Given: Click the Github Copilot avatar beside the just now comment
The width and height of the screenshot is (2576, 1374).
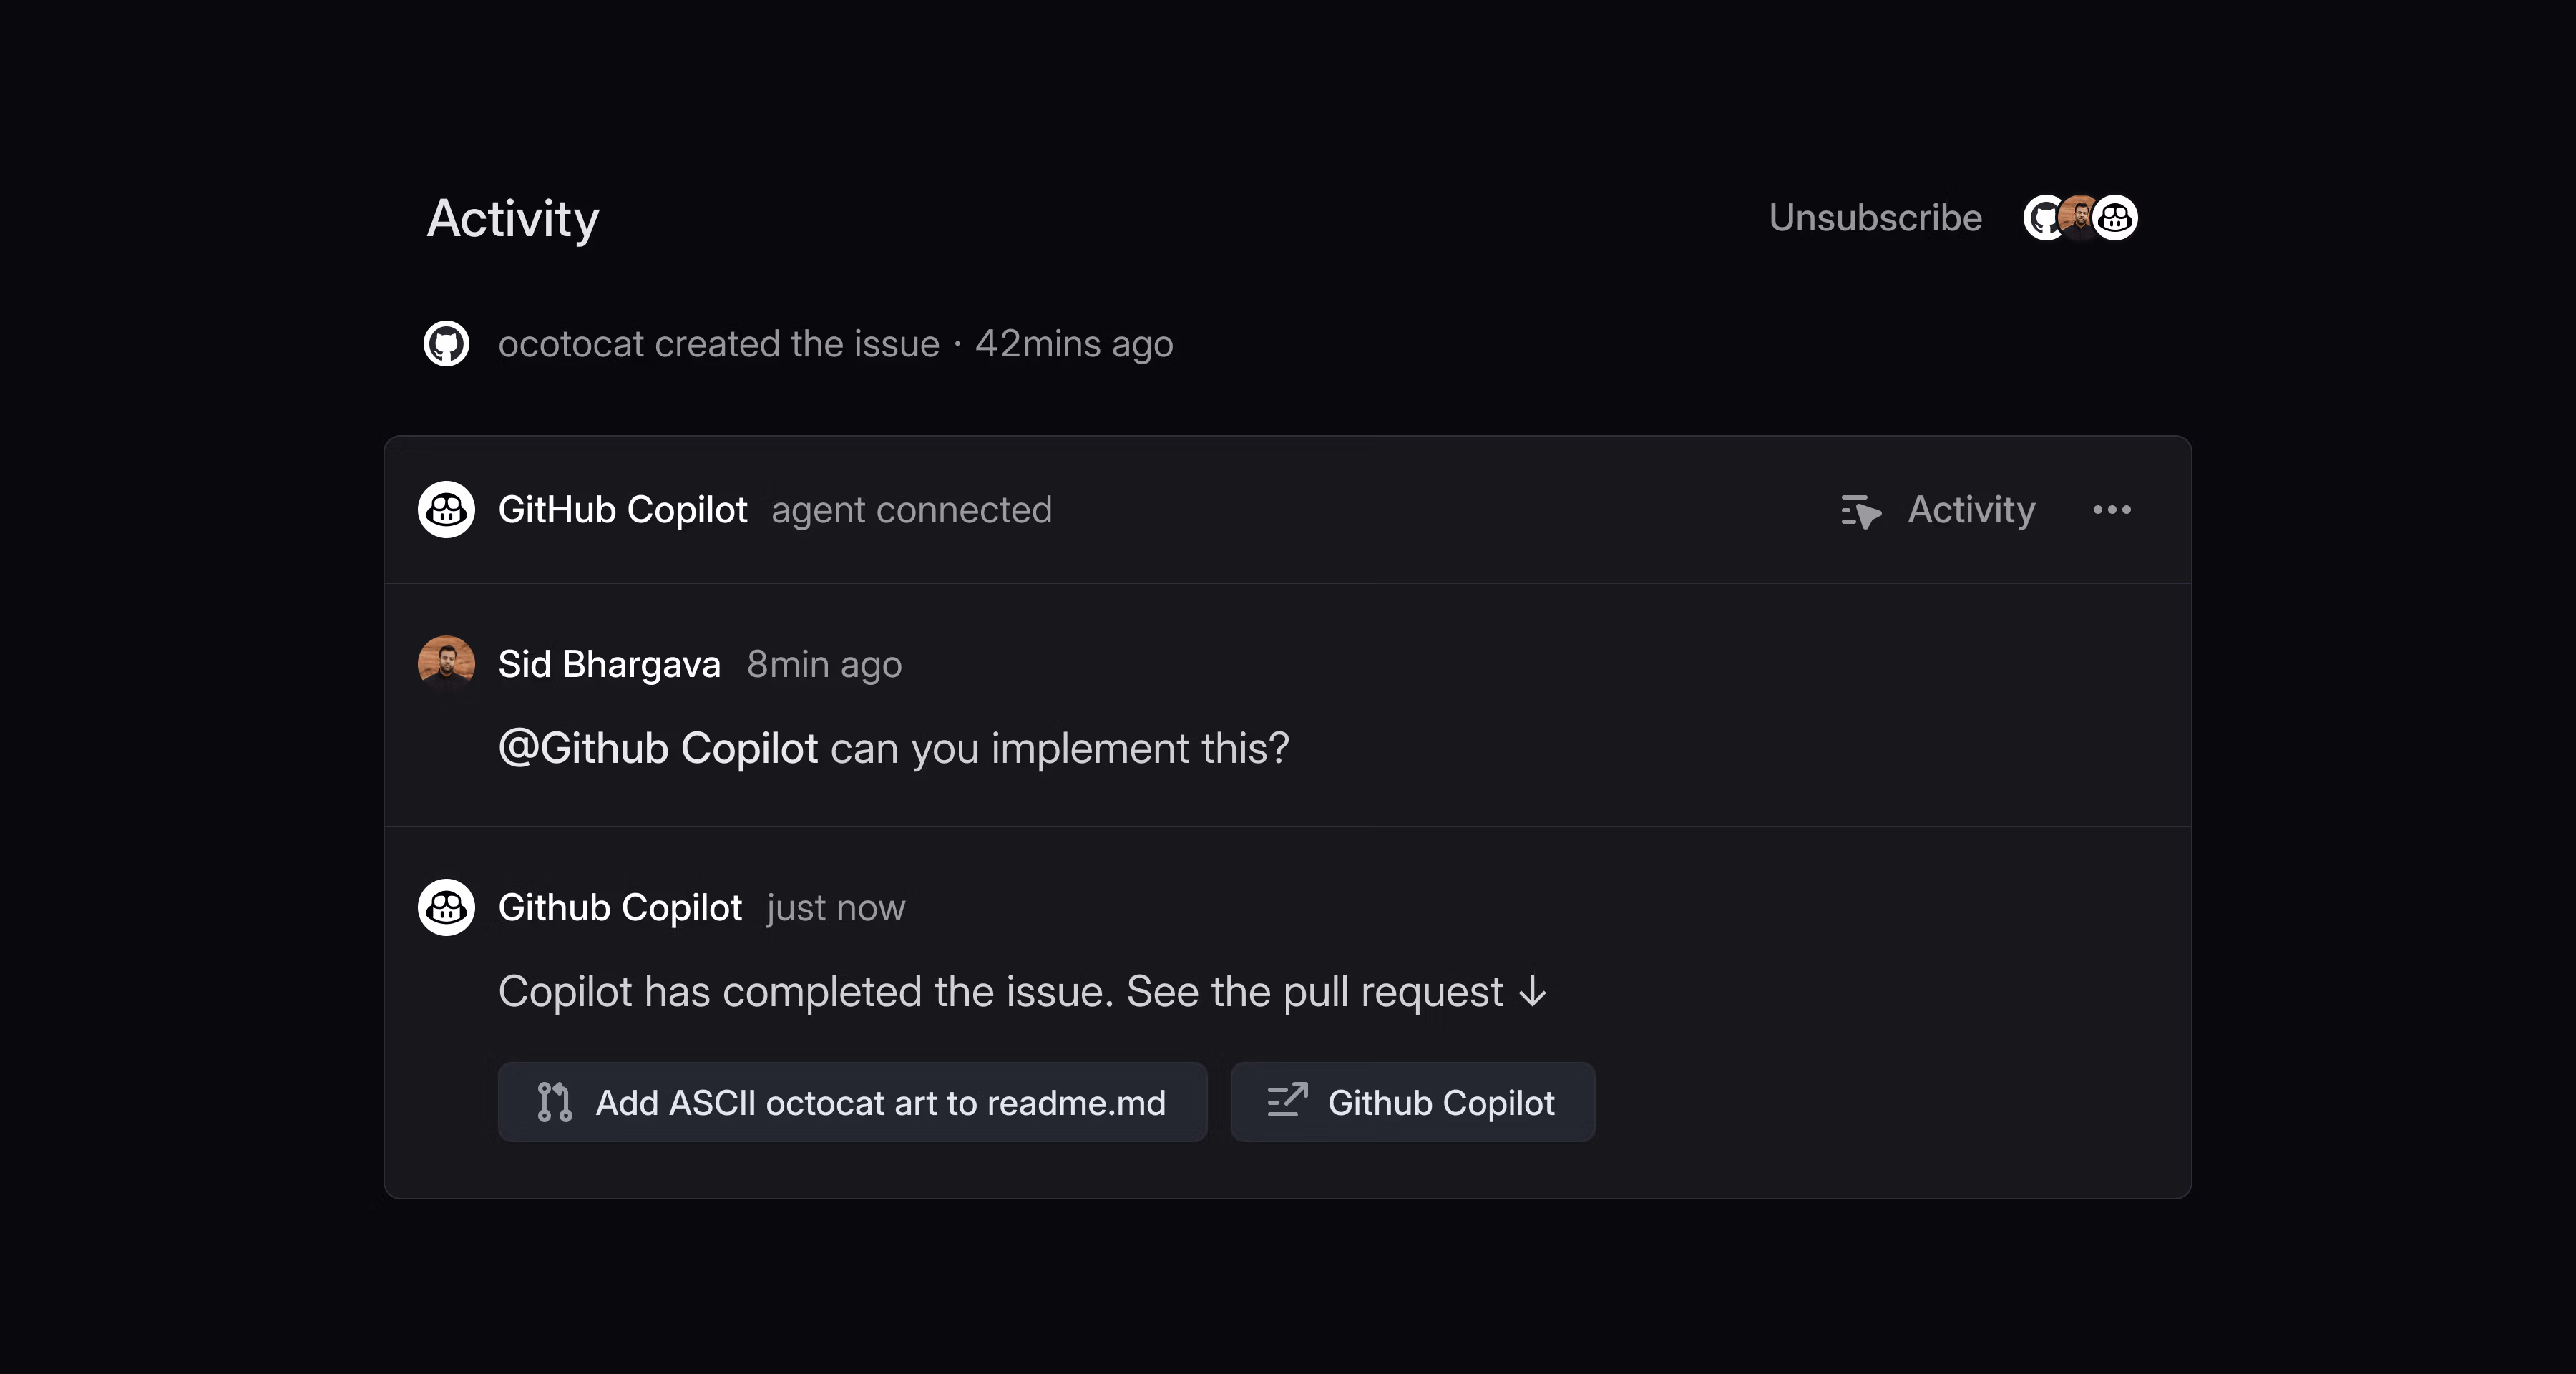Looking at the screenshot, I should 445,907.
